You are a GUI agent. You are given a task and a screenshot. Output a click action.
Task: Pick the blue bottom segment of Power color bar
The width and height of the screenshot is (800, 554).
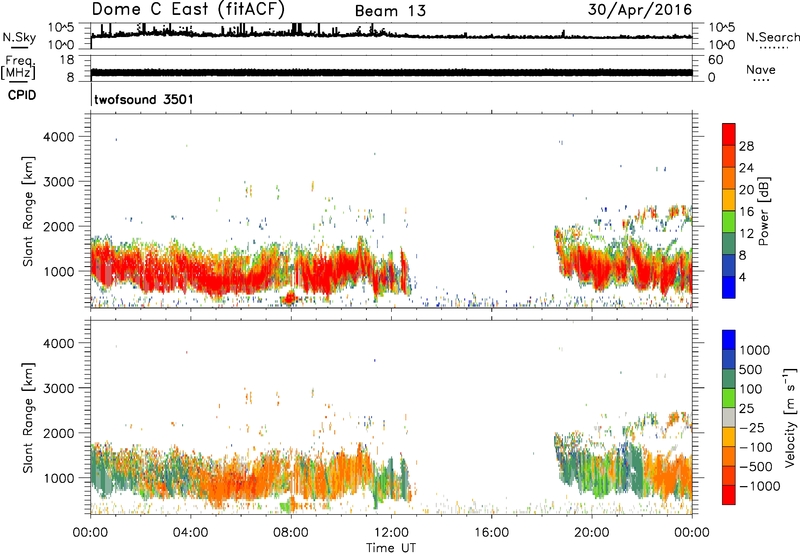[x=729, y=287]
